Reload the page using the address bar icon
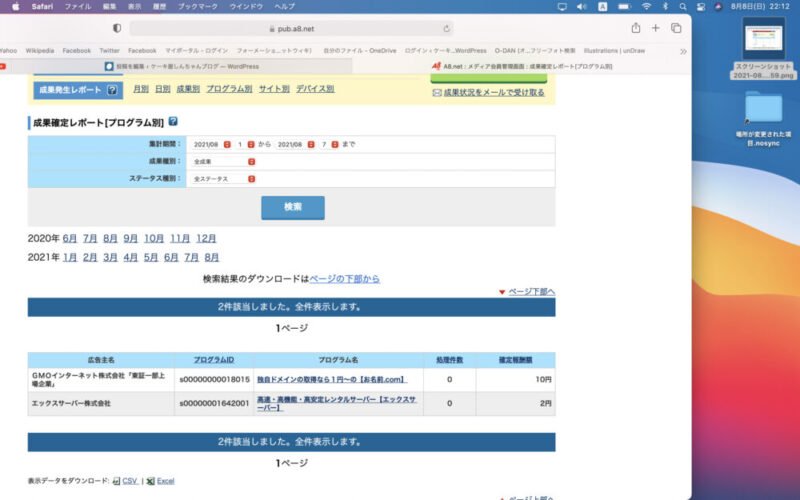The image size is (800, 500). point(446,28)
